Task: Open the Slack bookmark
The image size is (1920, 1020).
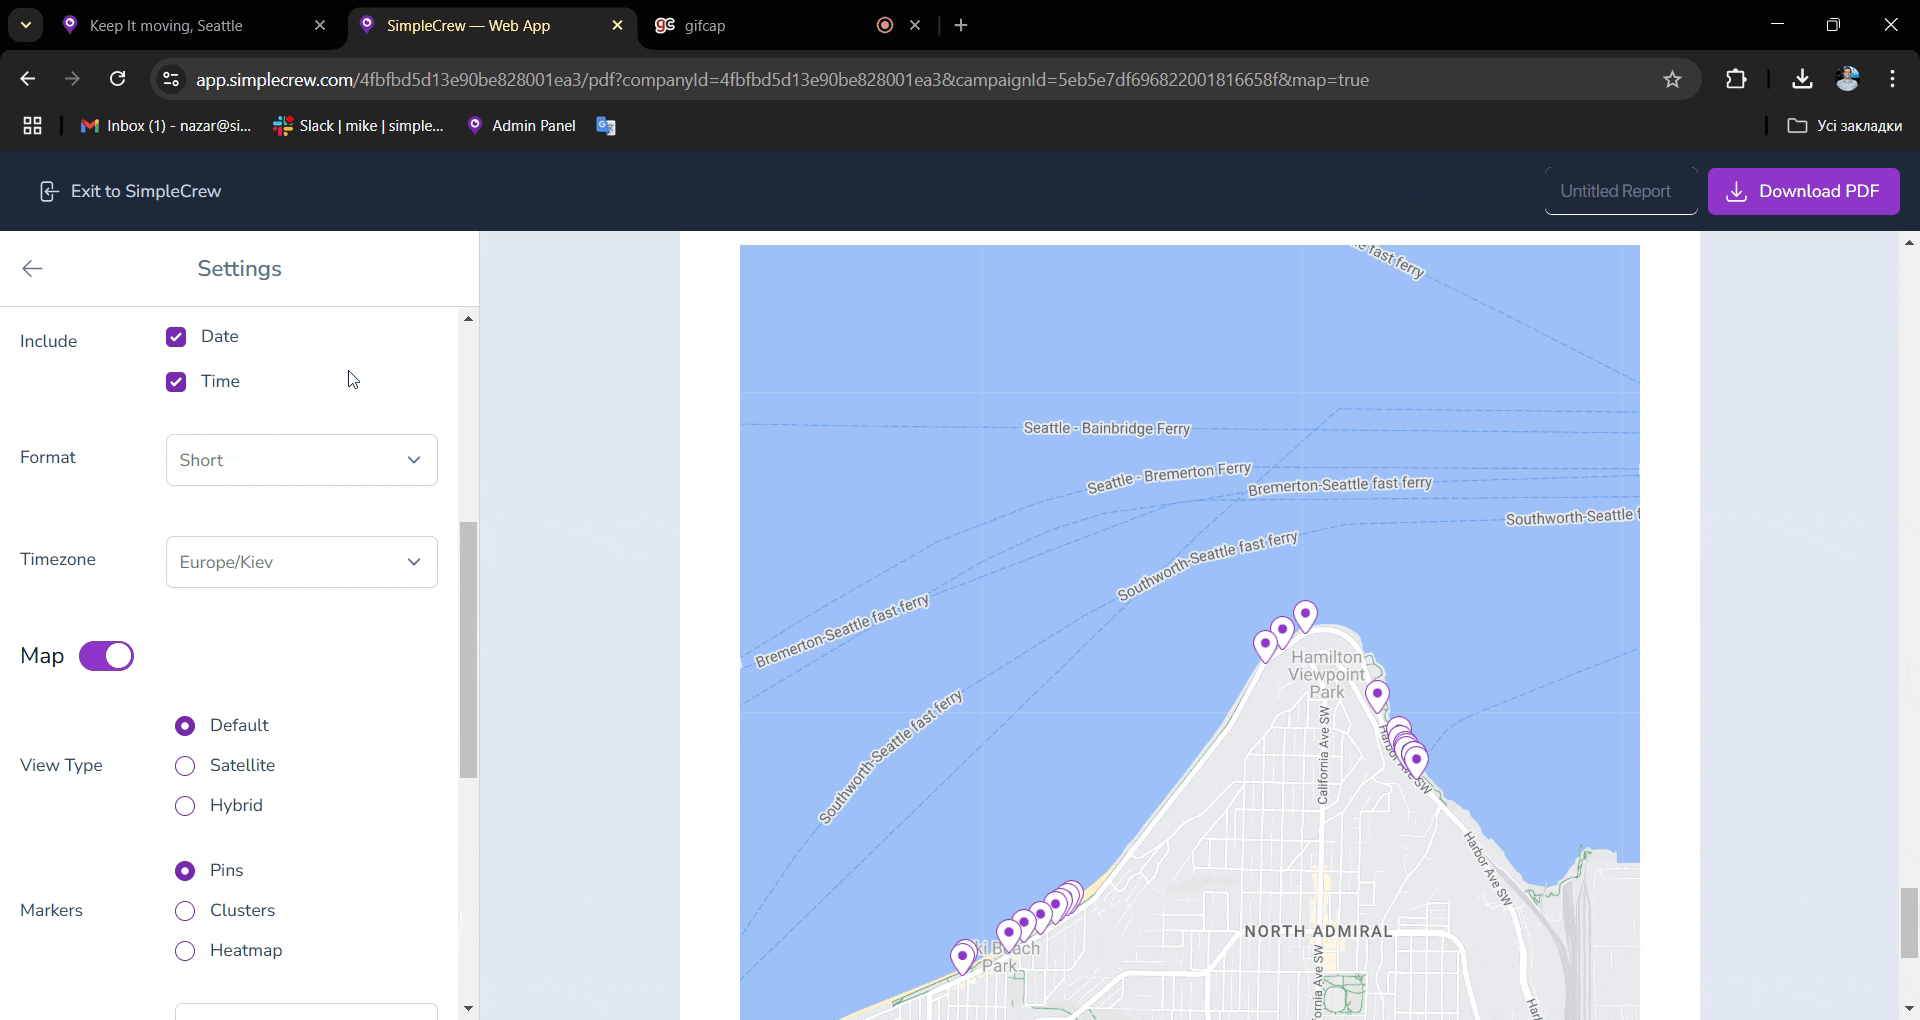Action: (x=358, y=125)
